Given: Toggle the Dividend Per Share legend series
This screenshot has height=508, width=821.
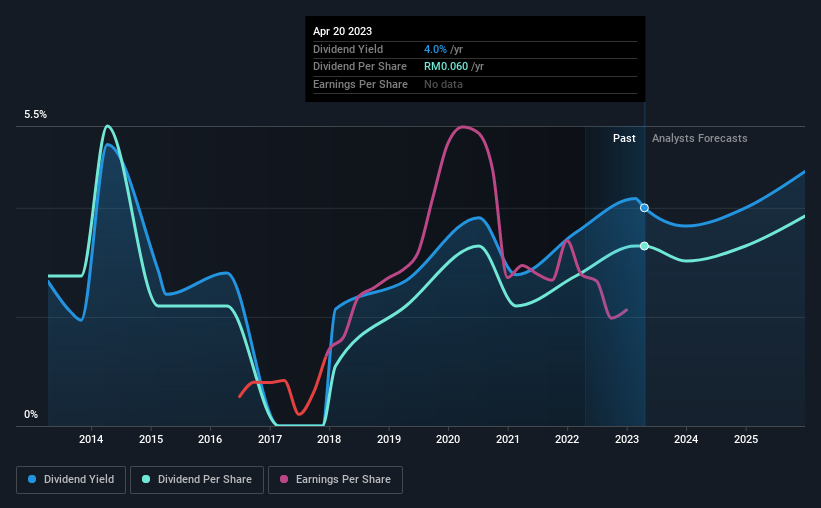Looking at the screenshot, I should click(x=197, y=480).
